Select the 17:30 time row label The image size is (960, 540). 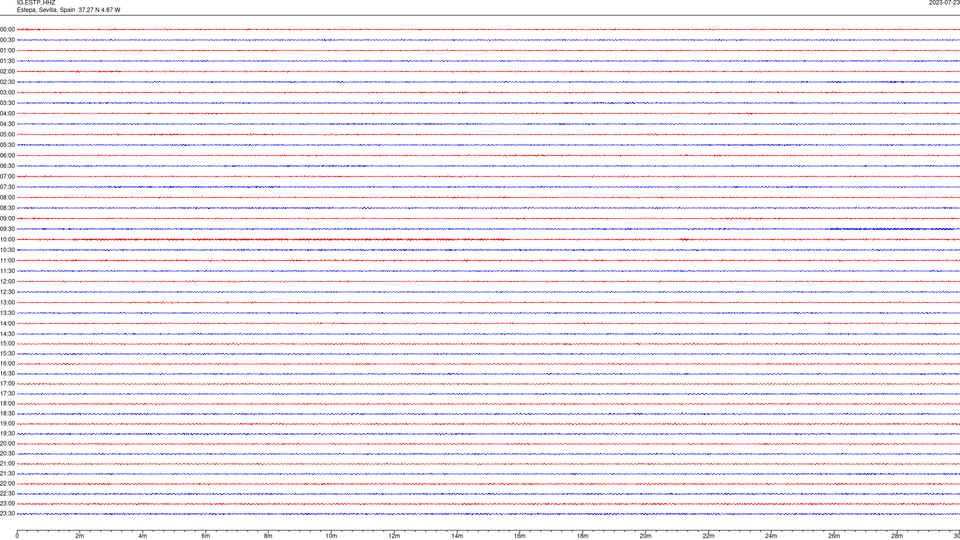7,394
